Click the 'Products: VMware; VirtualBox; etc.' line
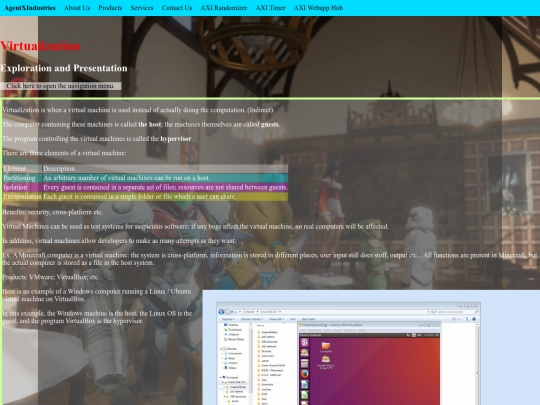540x405 pixels. (x=51, y=277)
